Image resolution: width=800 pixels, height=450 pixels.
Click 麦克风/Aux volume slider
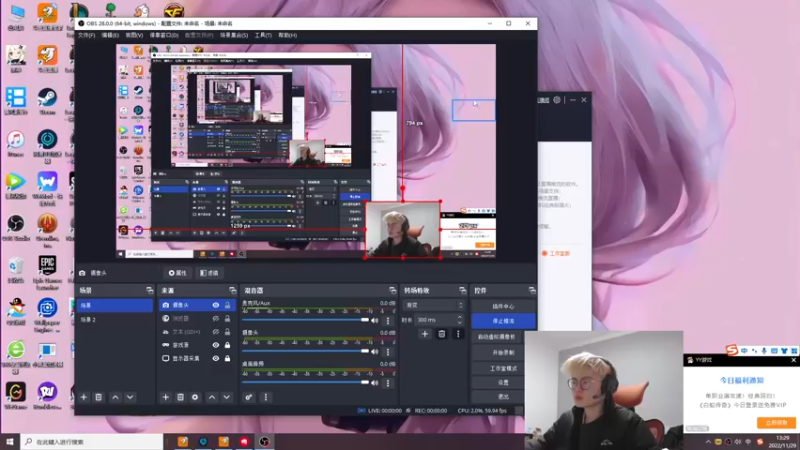tap(305, 320)
